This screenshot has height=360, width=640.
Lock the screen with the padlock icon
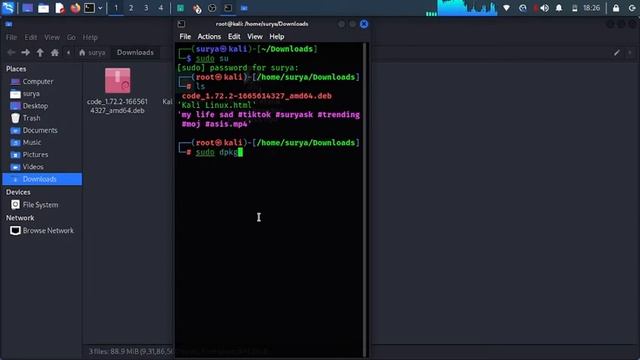(x=616, y=8)
